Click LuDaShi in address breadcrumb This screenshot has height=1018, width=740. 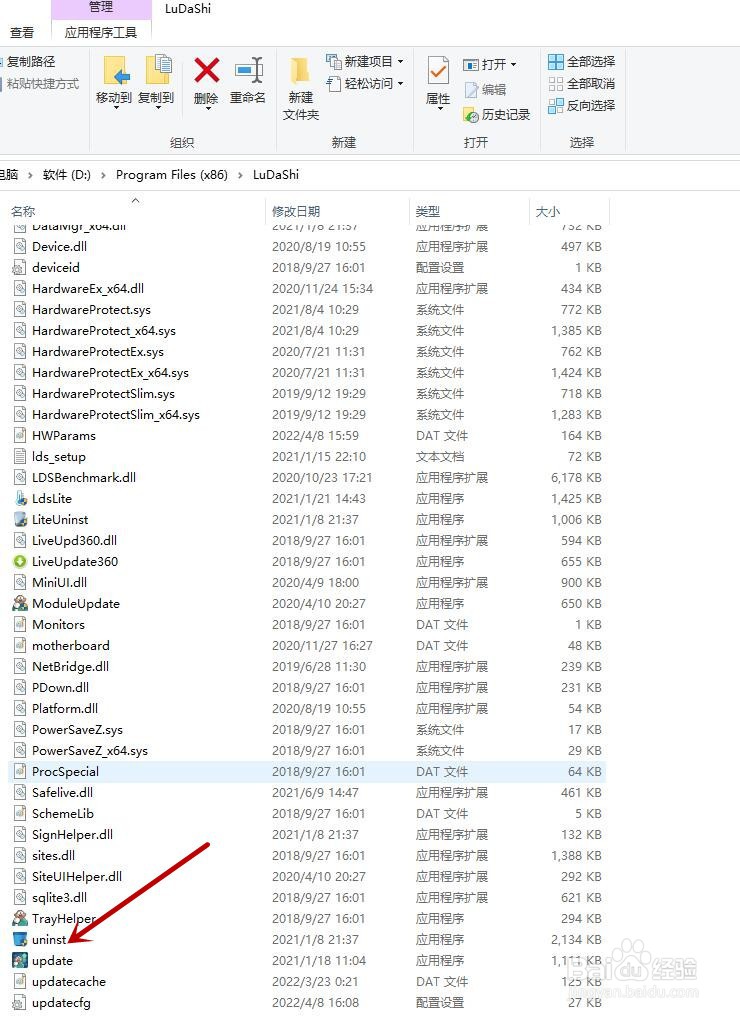click(x=276, y=175)
